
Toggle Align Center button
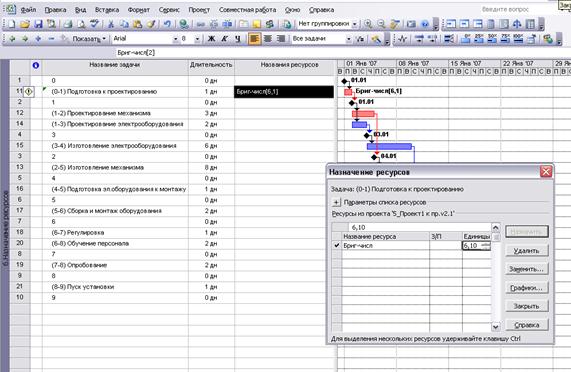point(268,39)
